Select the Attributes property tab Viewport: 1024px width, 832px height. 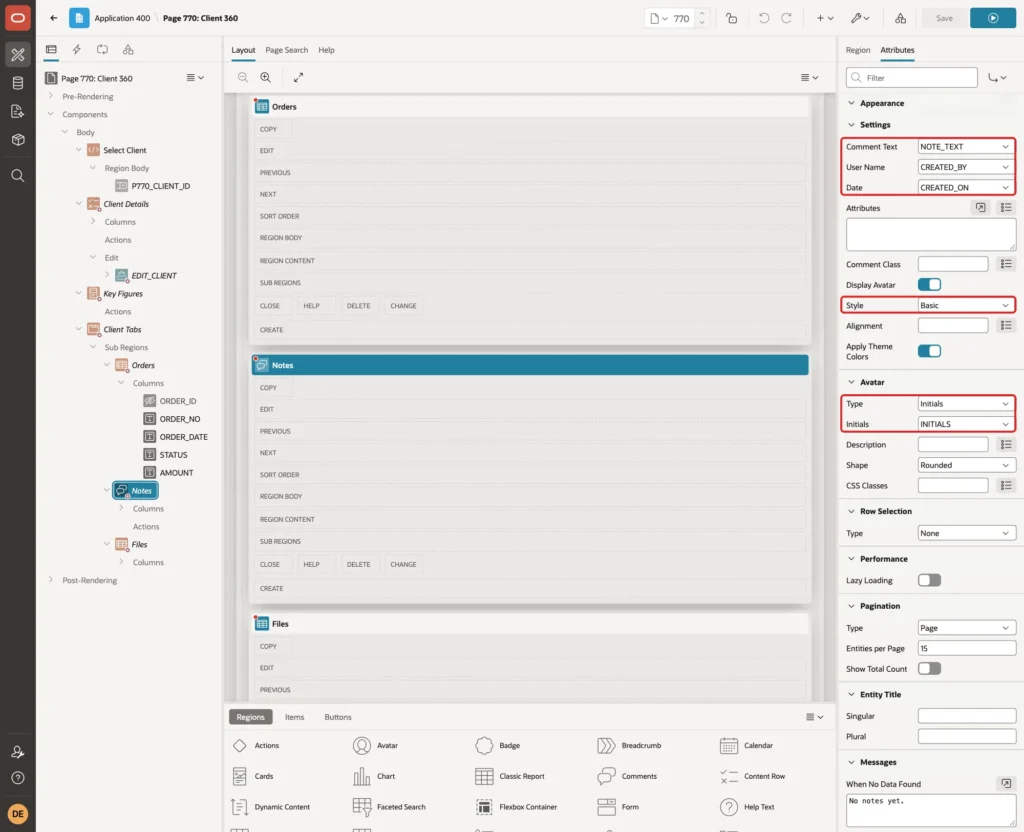[x=897, y=50]
